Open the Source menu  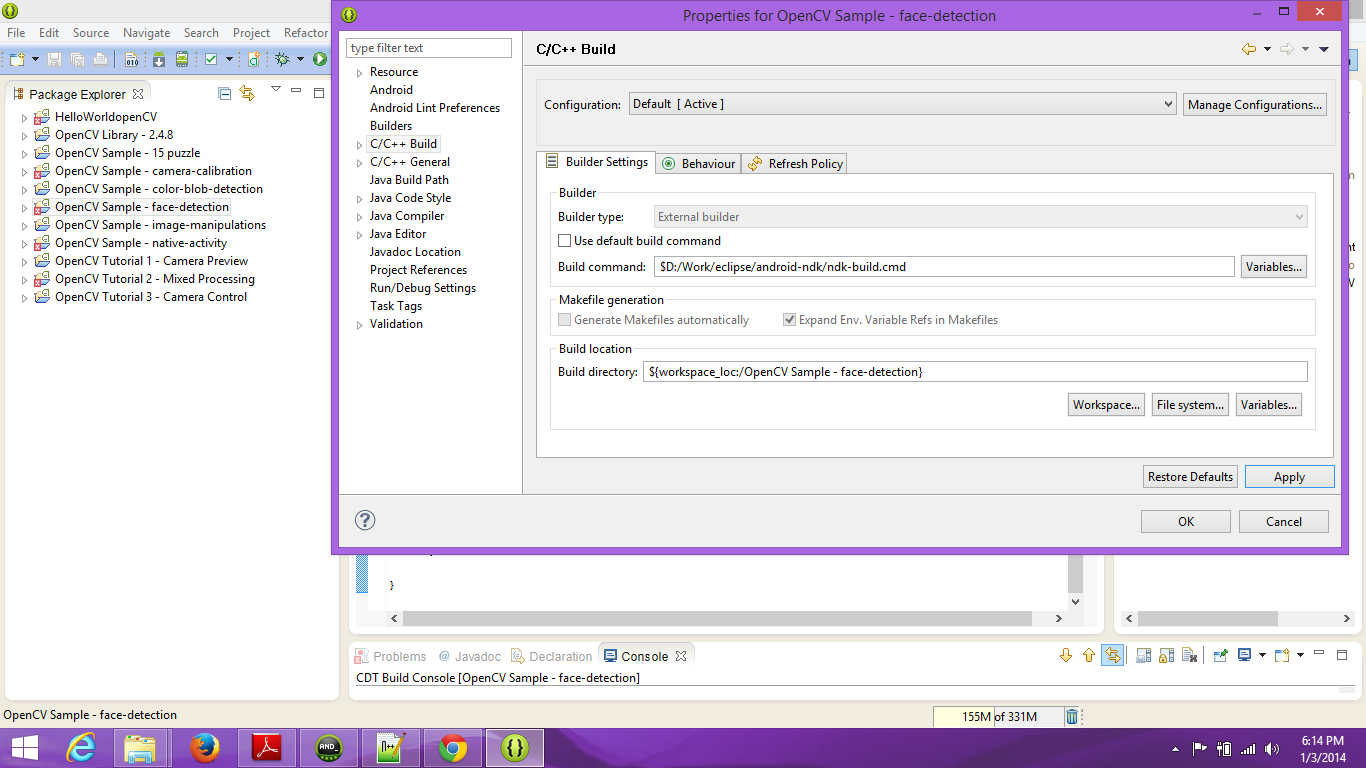click(x=91, y=33)
